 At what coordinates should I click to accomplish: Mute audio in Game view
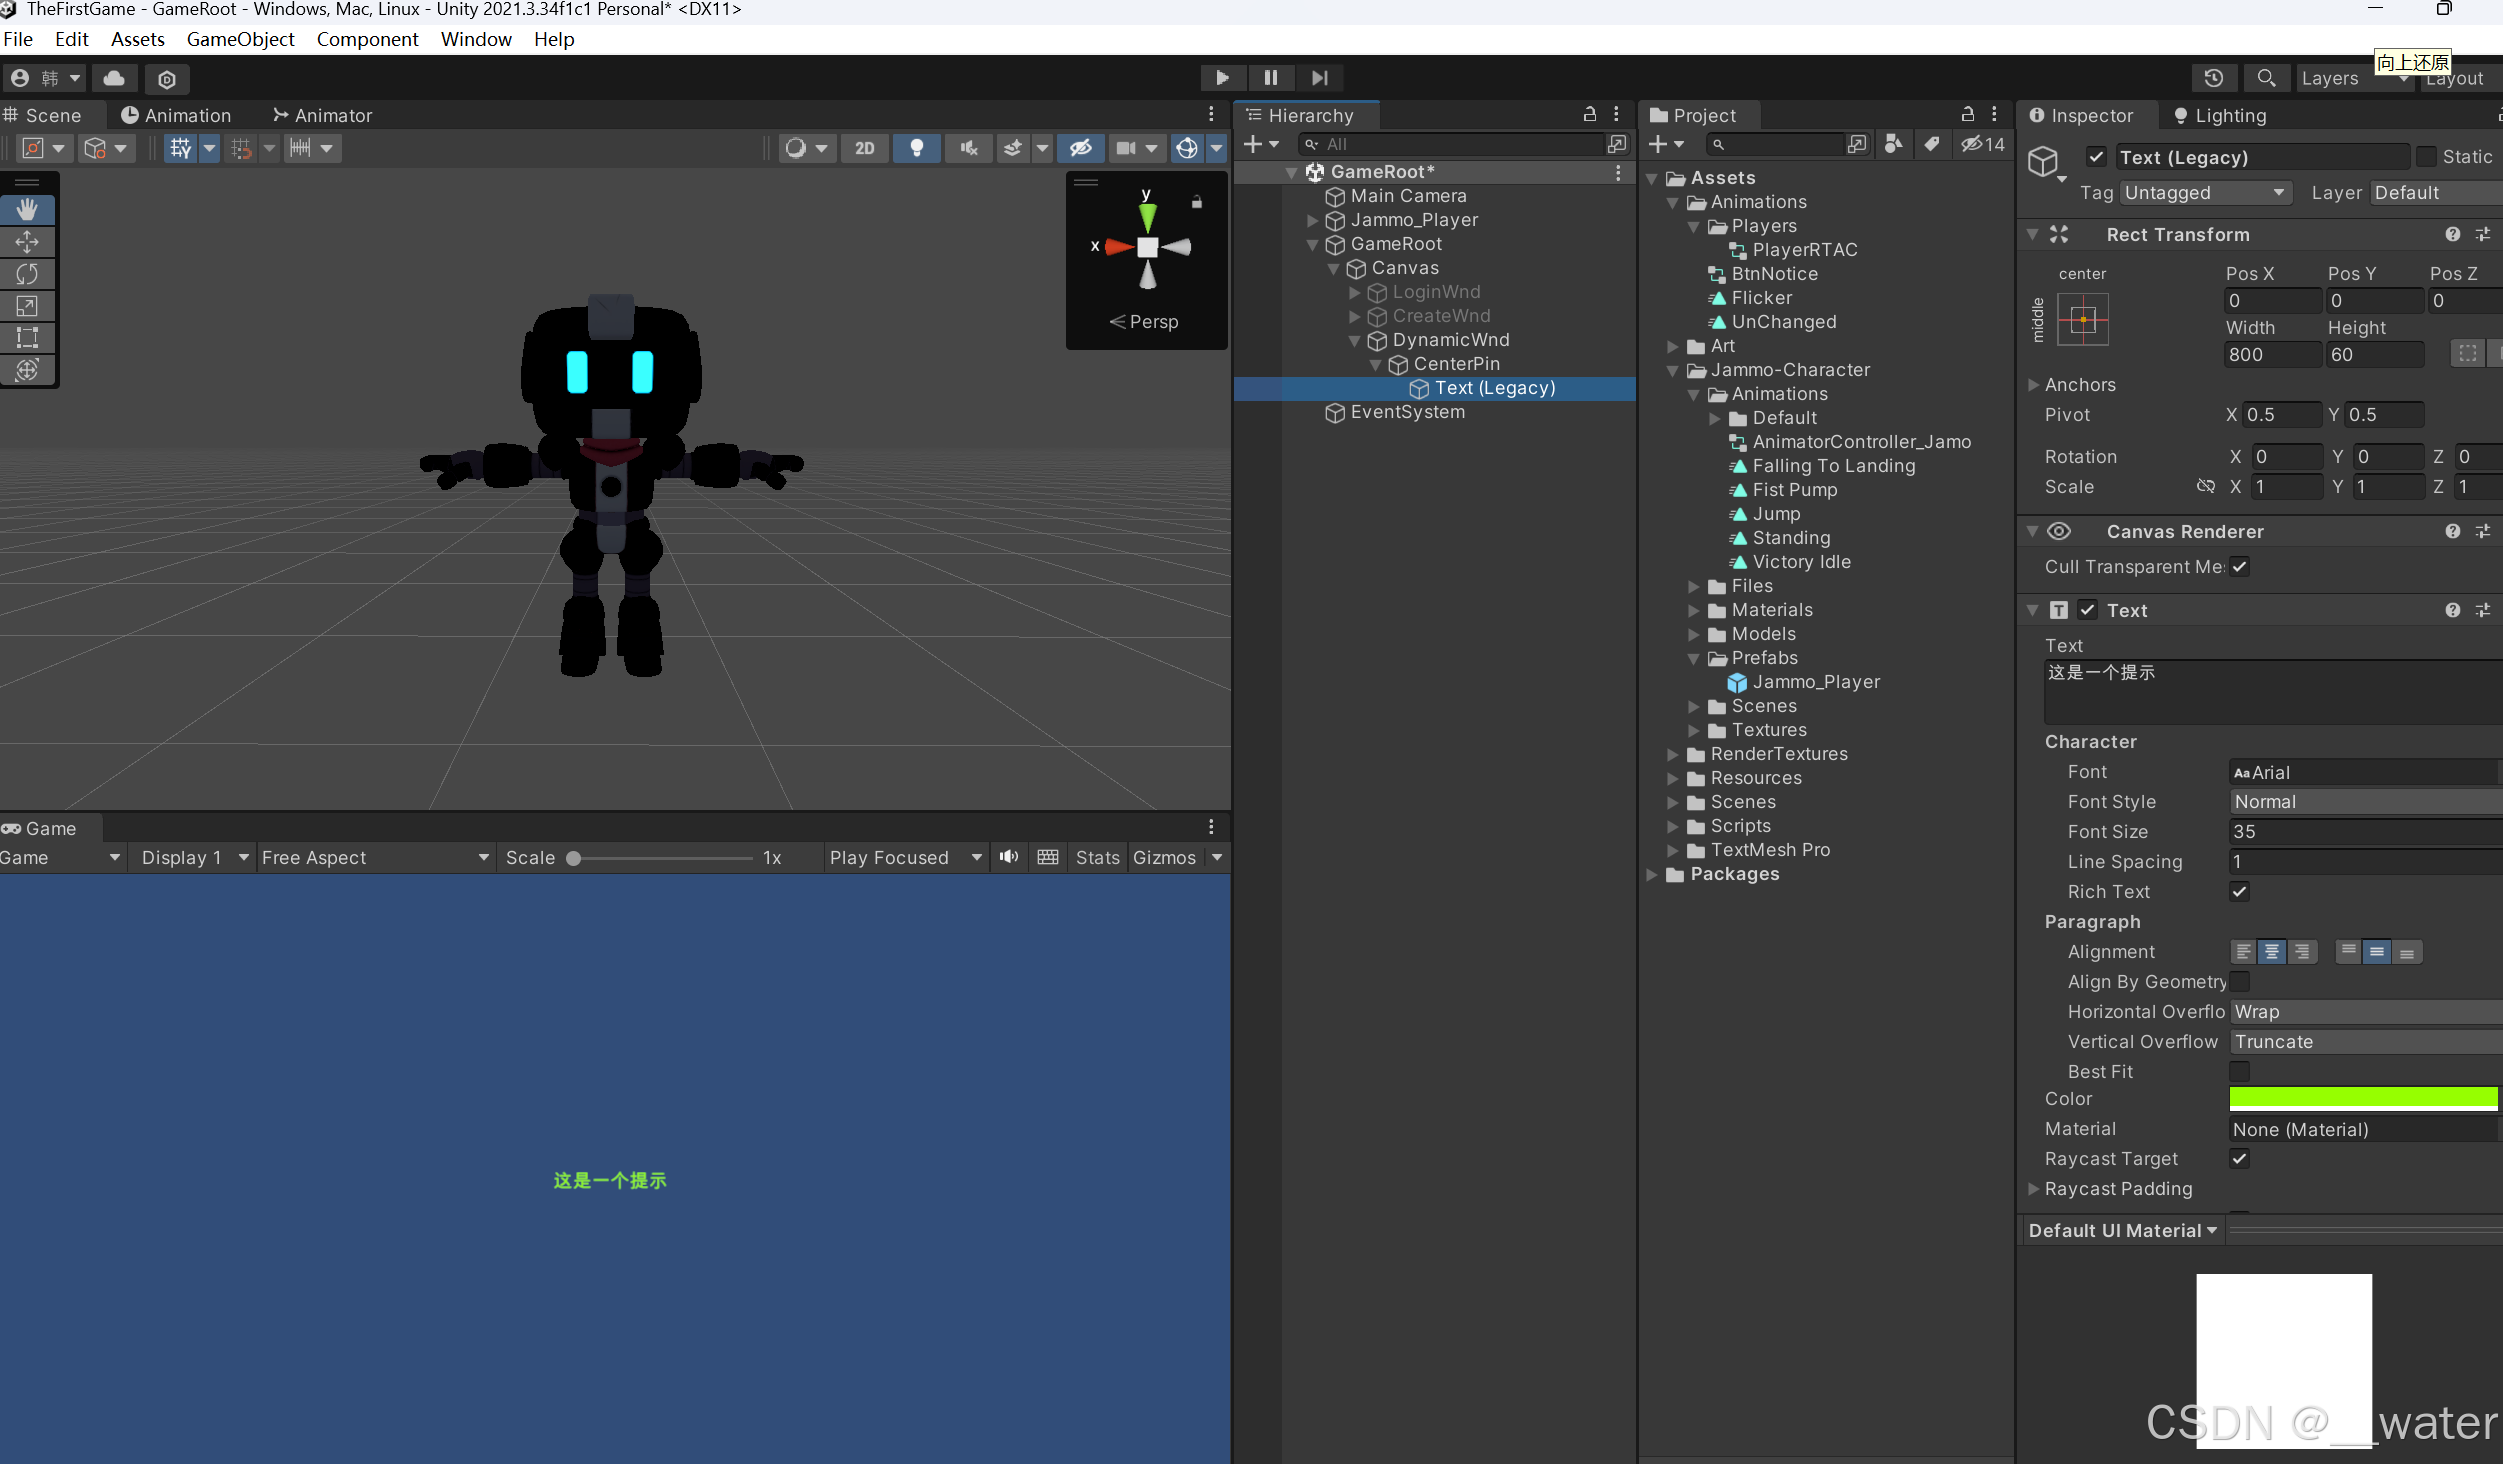(x=1009, y=857)
